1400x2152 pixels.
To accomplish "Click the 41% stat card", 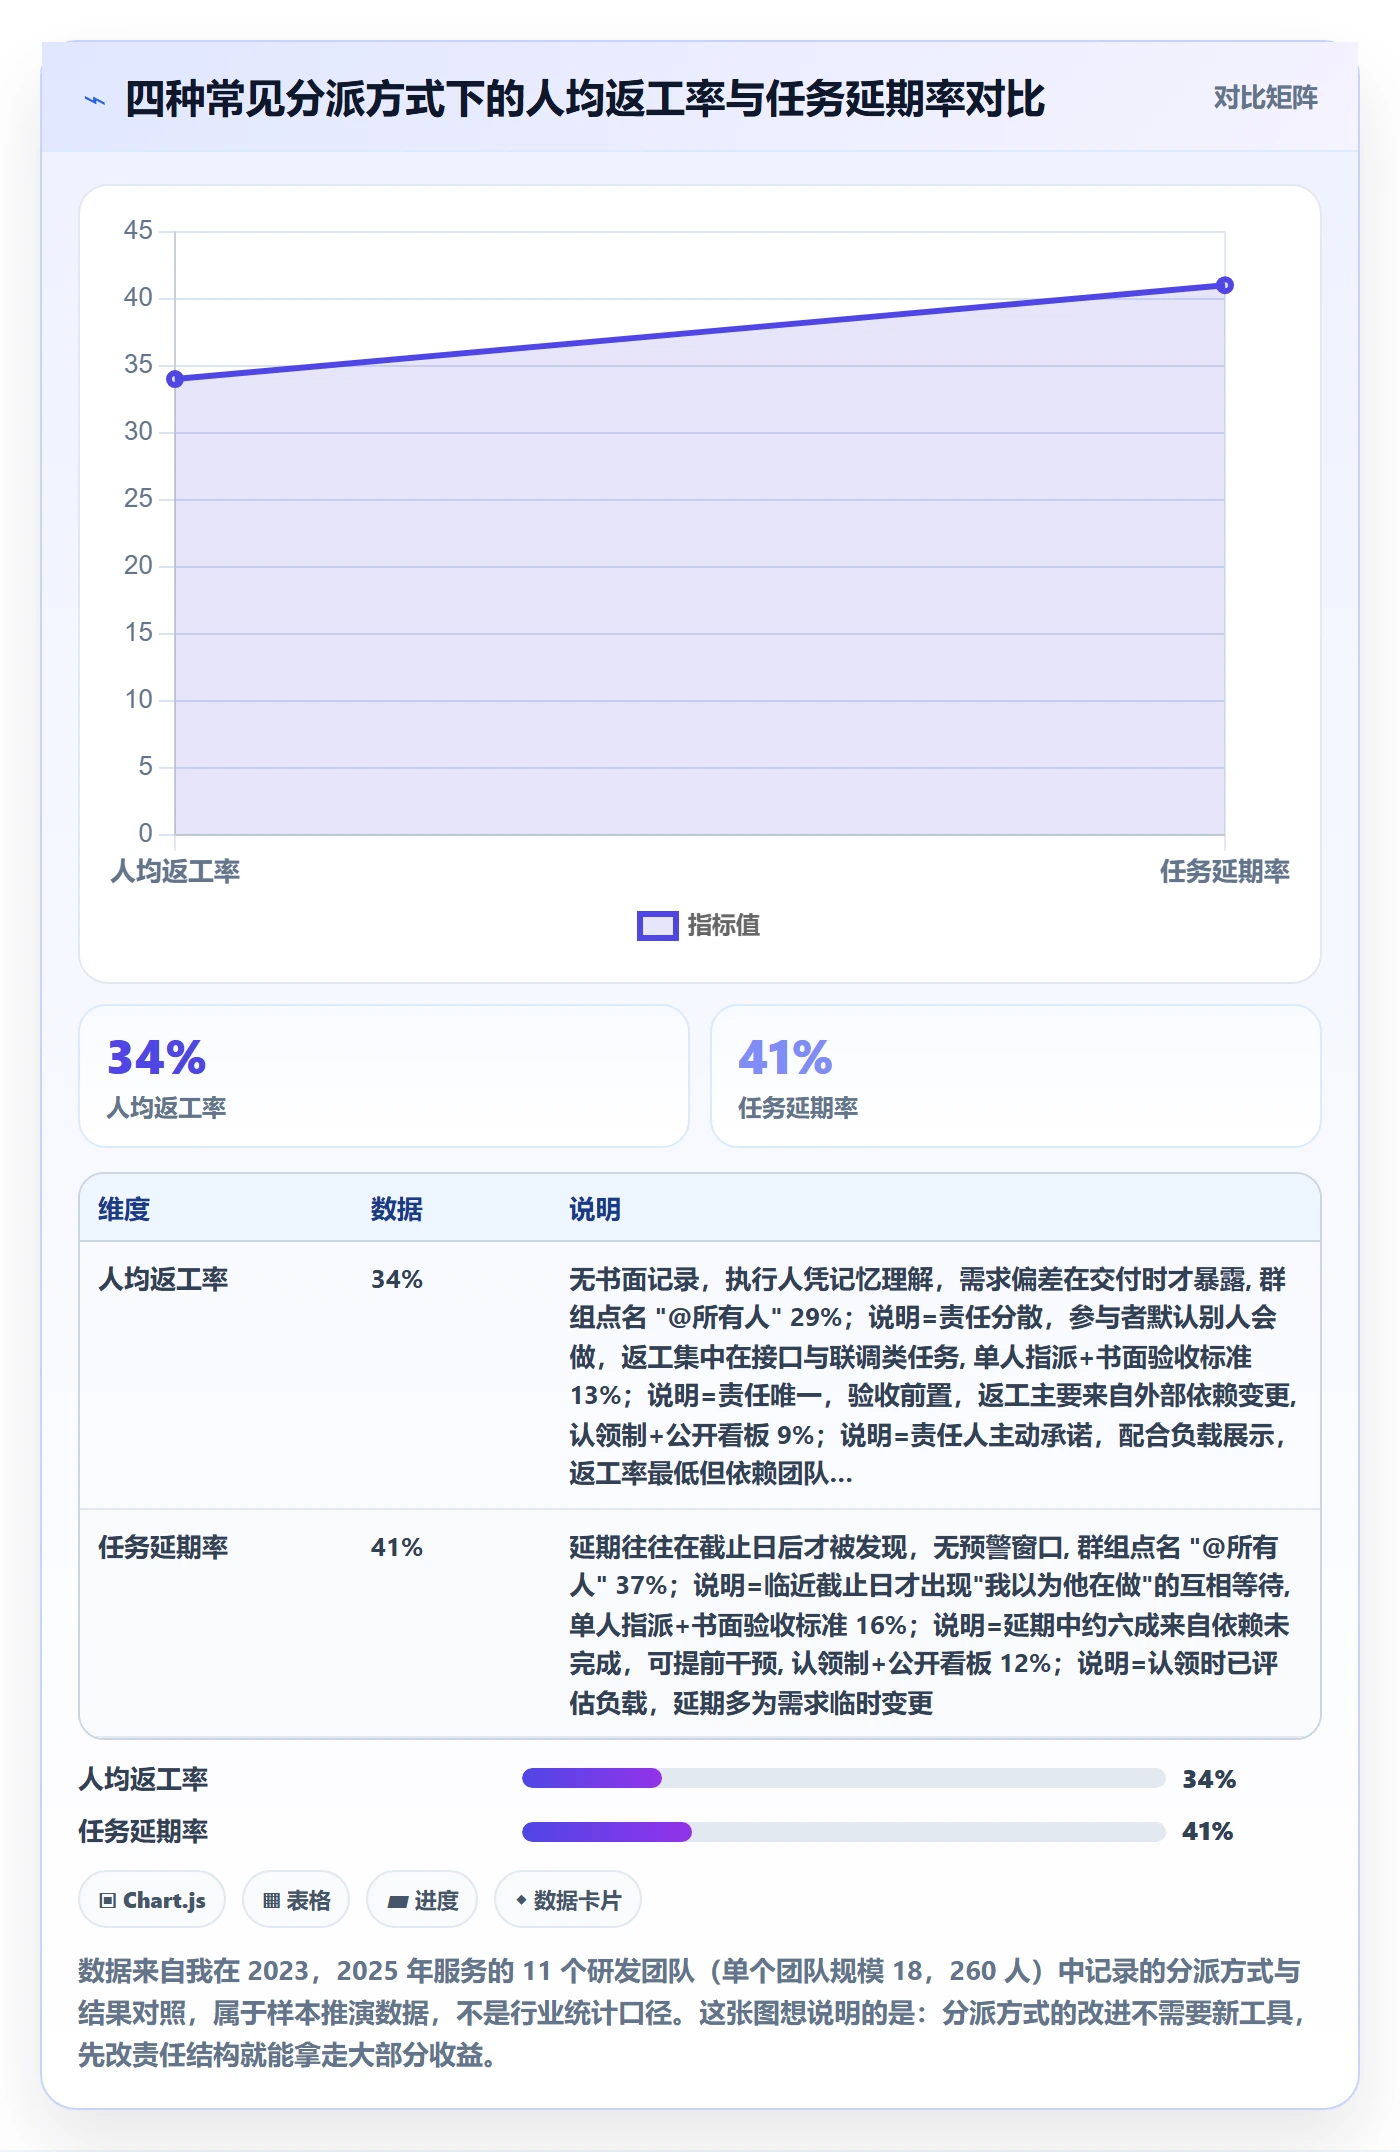I will tap(1015, 1076).
